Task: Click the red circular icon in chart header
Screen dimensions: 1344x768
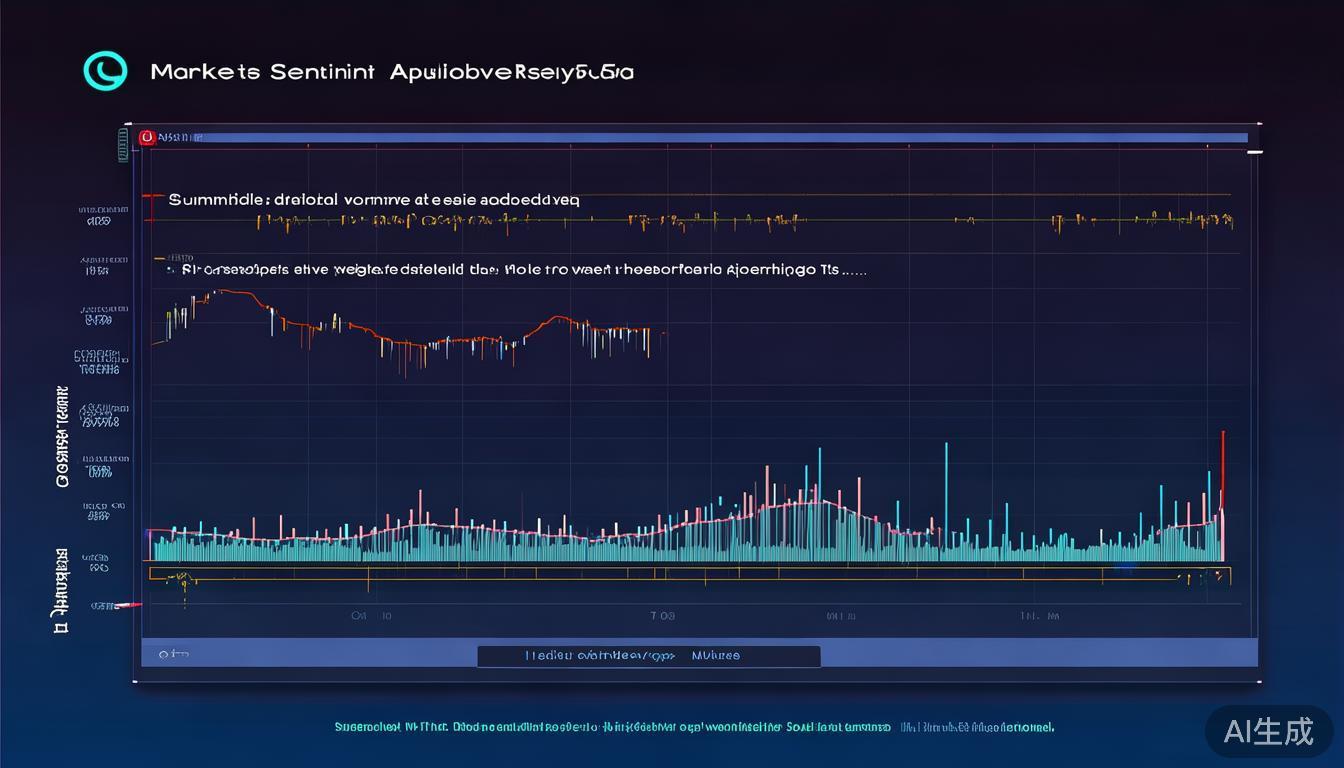Action: coord(148,137)
